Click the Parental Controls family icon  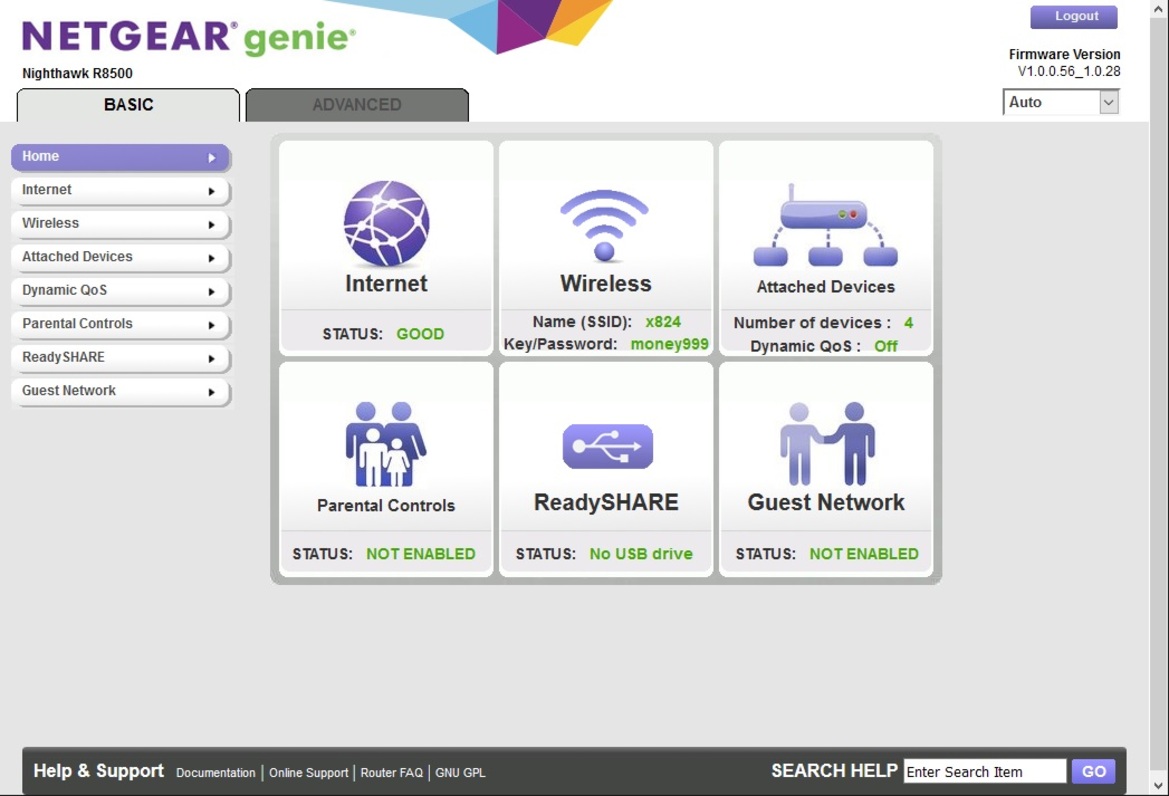[385, 444]
